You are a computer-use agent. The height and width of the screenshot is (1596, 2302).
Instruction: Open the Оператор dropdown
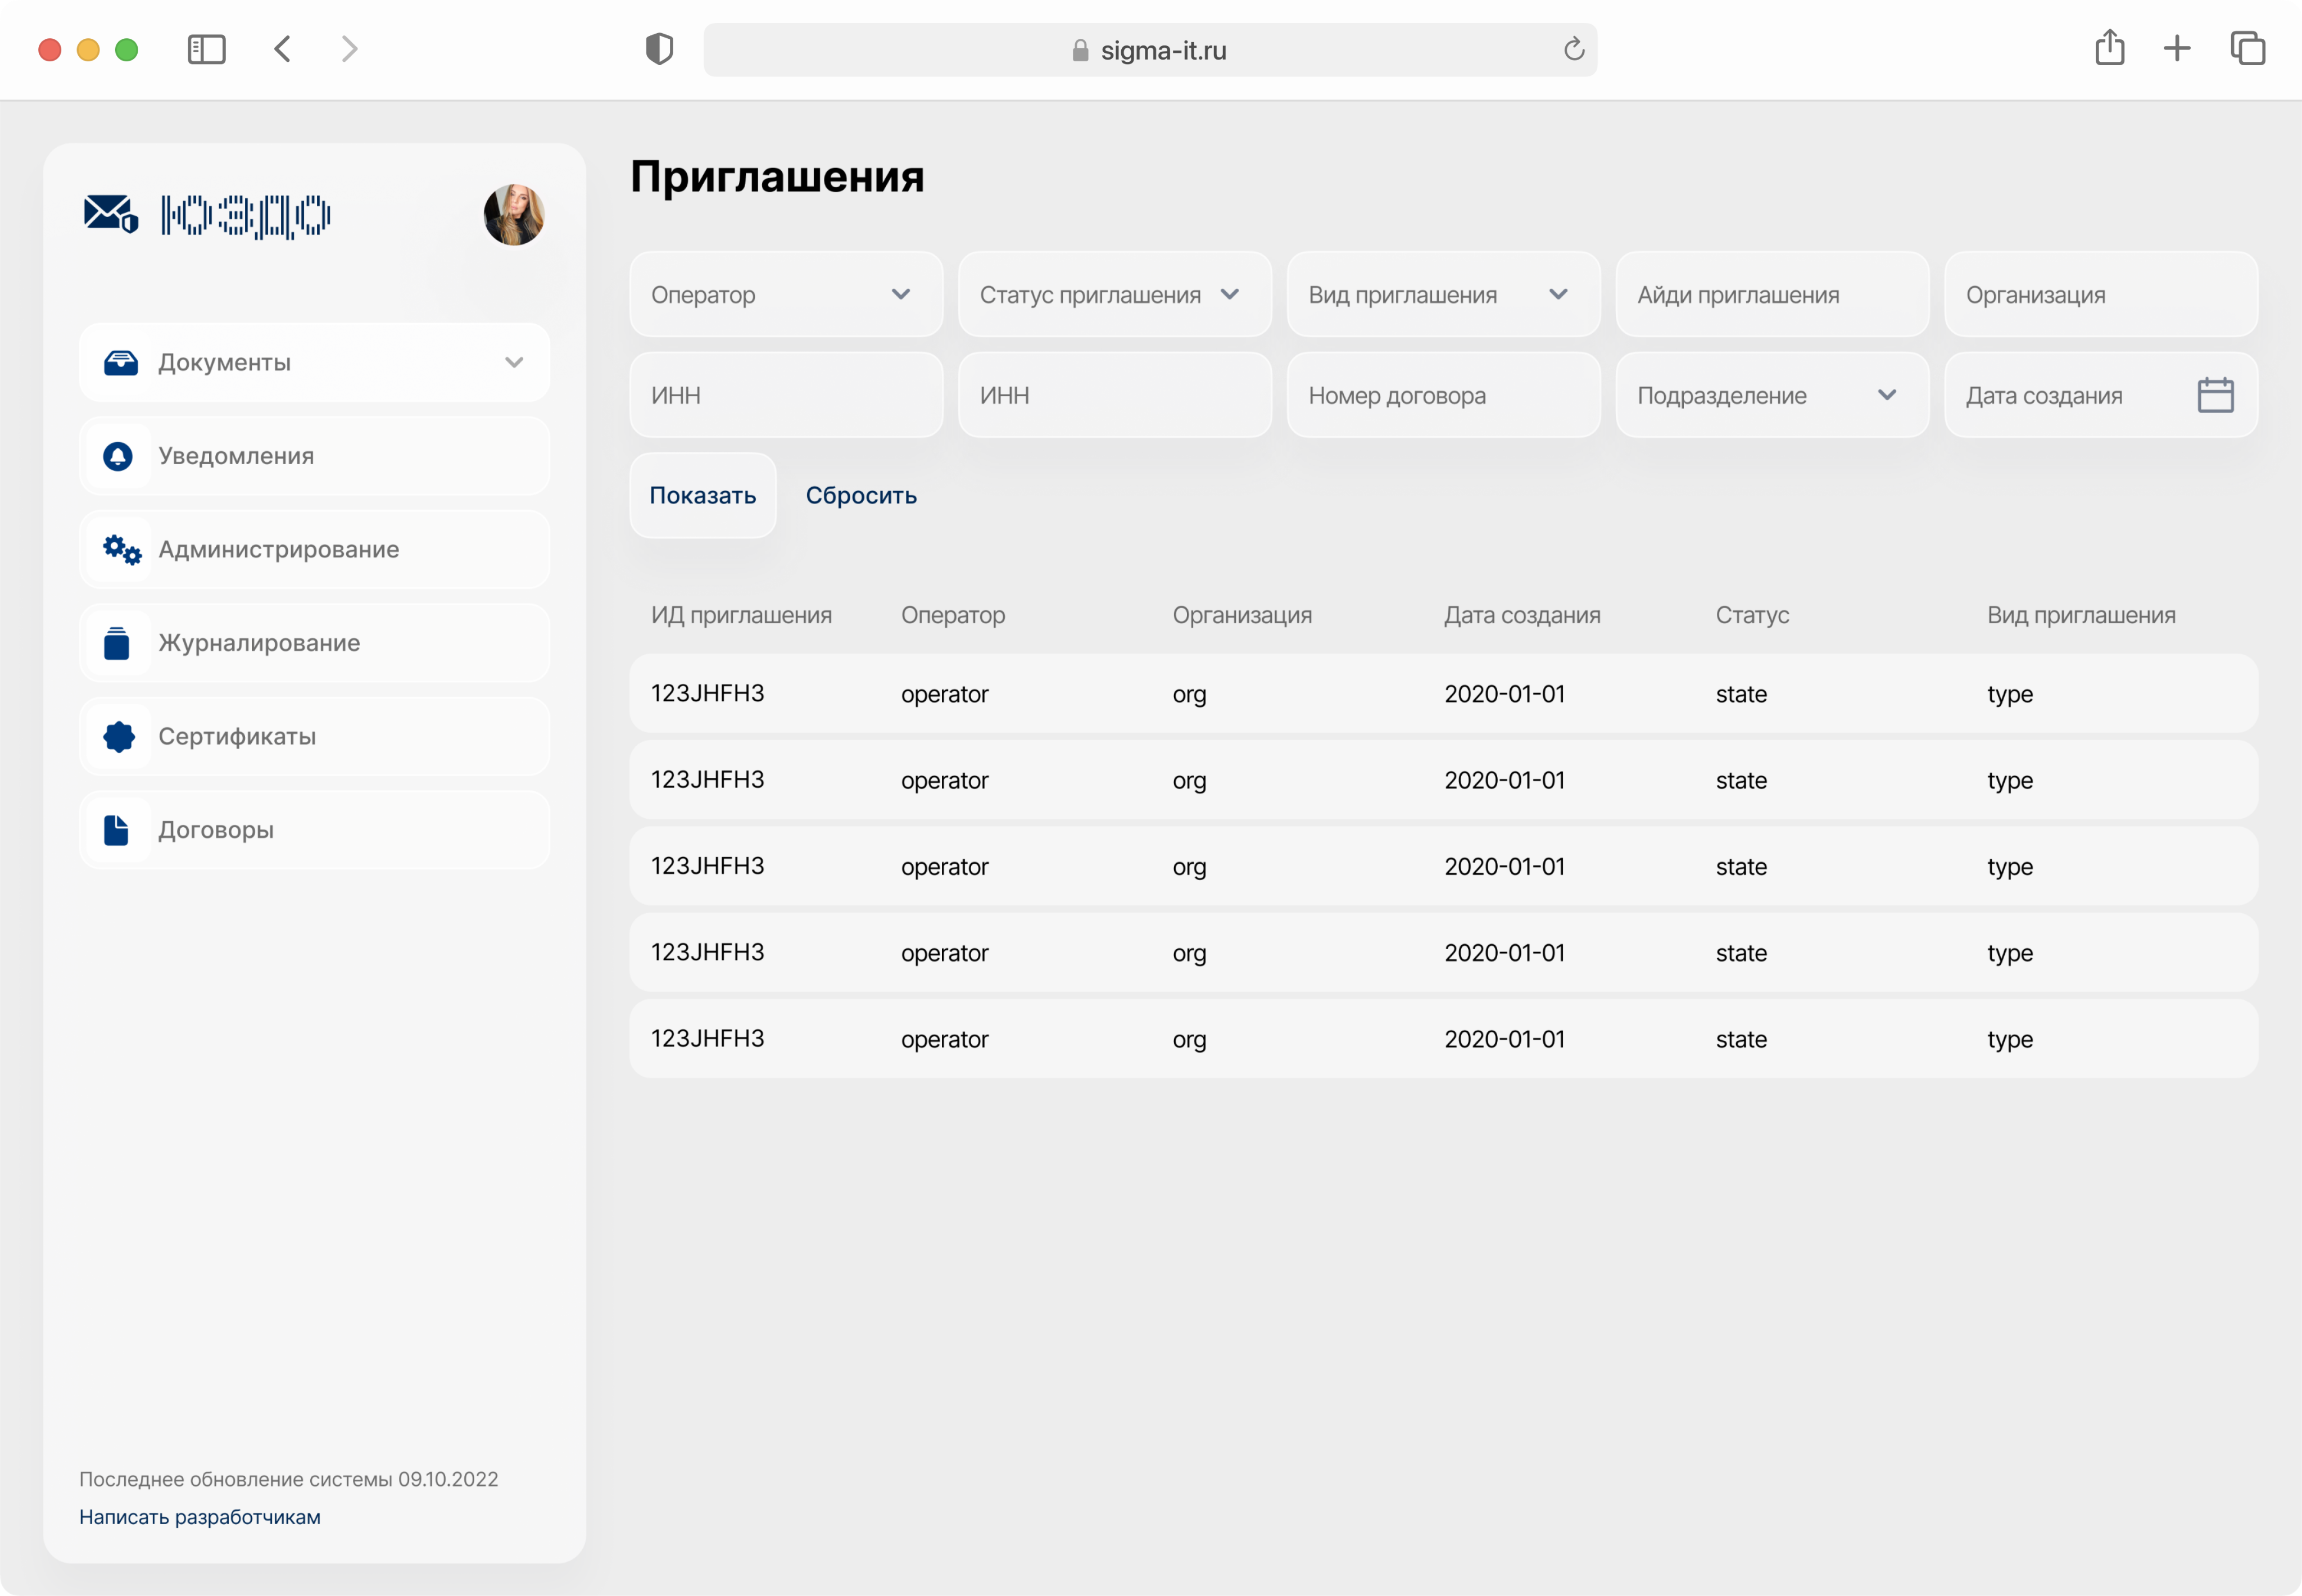786,294
